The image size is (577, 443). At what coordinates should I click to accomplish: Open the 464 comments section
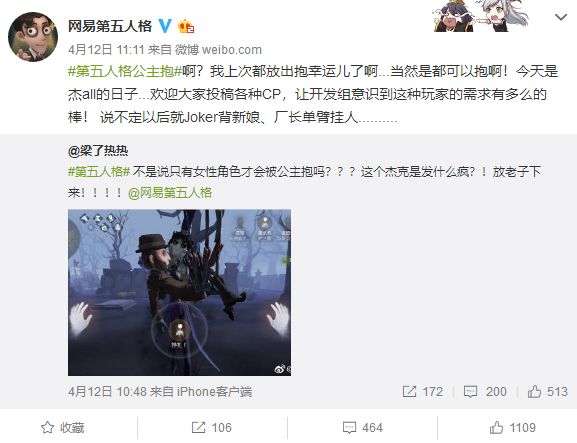(362, 428)
